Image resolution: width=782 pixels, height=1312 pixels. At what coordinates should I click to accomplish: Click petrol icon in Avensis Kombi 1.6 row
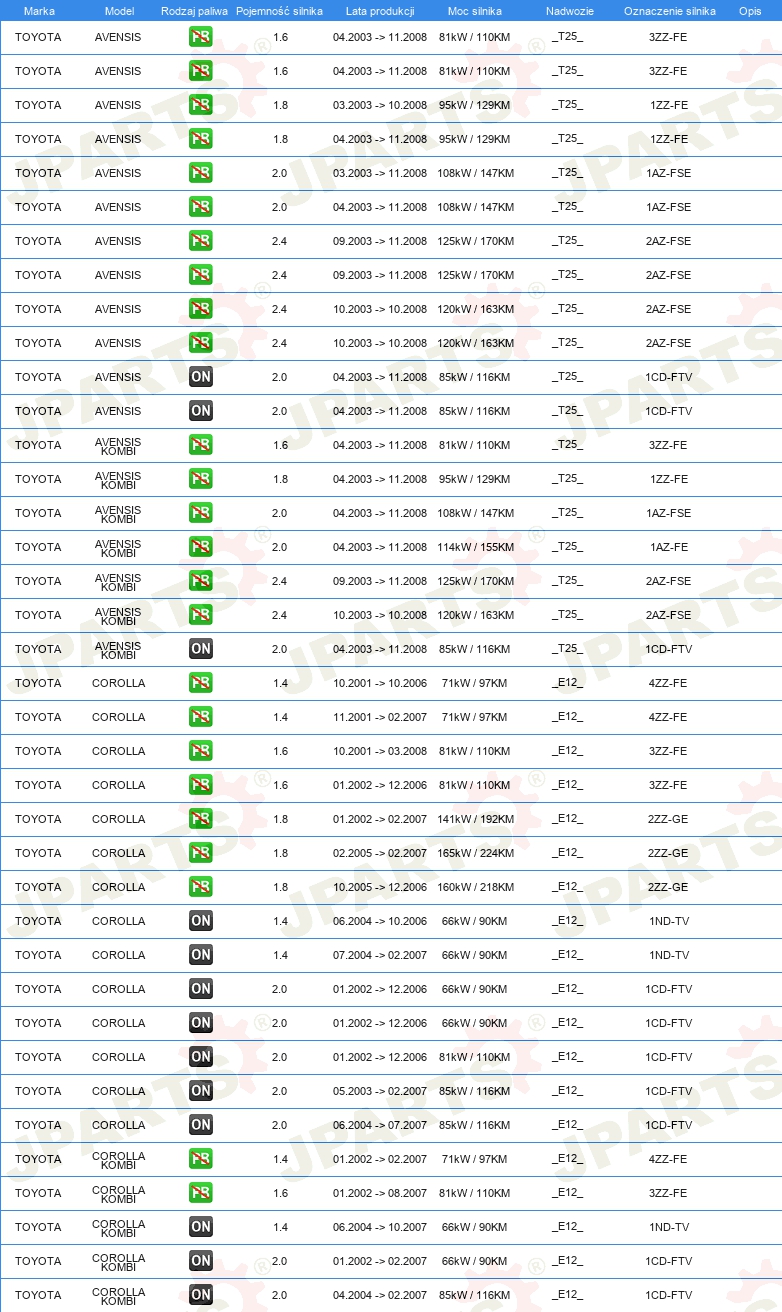pos(201,445)
